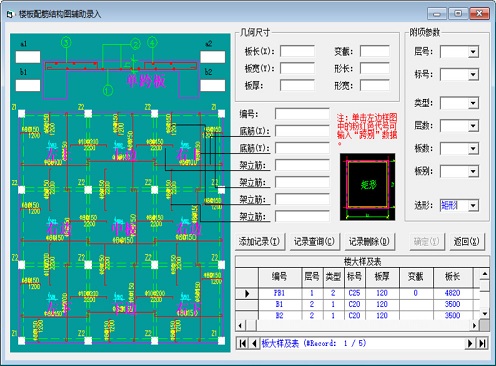The width and height of the screenshot is (496, 366).
Task: Jump to last record in navigator
Action: point(482,343)
